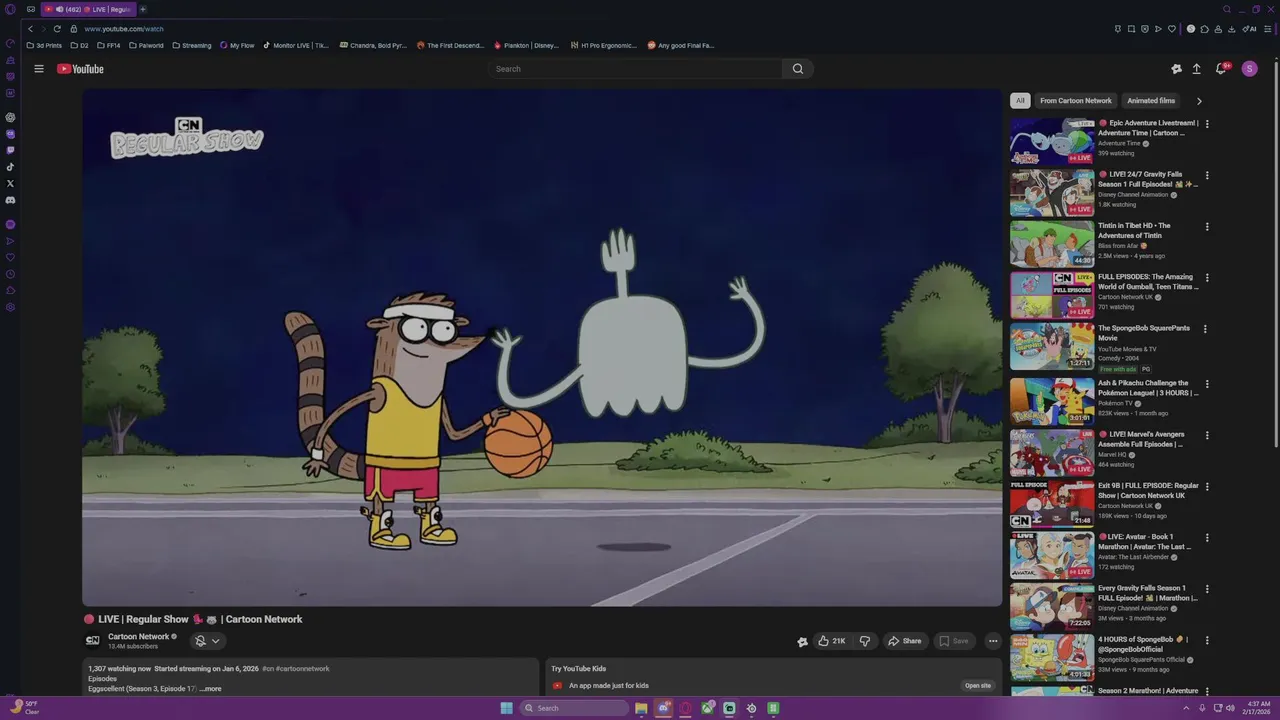Viewport: 1280px width, 720px height.
Task: Open taskbar volume speaker icon
Action: (1230, 708)
